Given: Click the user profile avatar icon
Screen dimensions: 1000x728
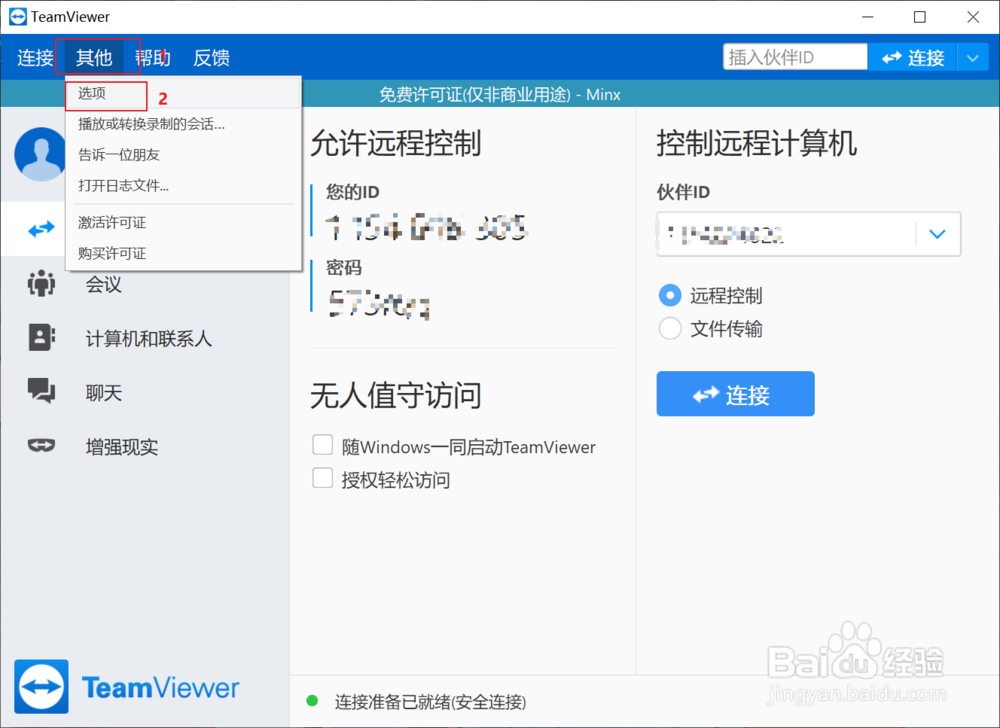Looking at the screenshot, I should (x=40, y=154).
